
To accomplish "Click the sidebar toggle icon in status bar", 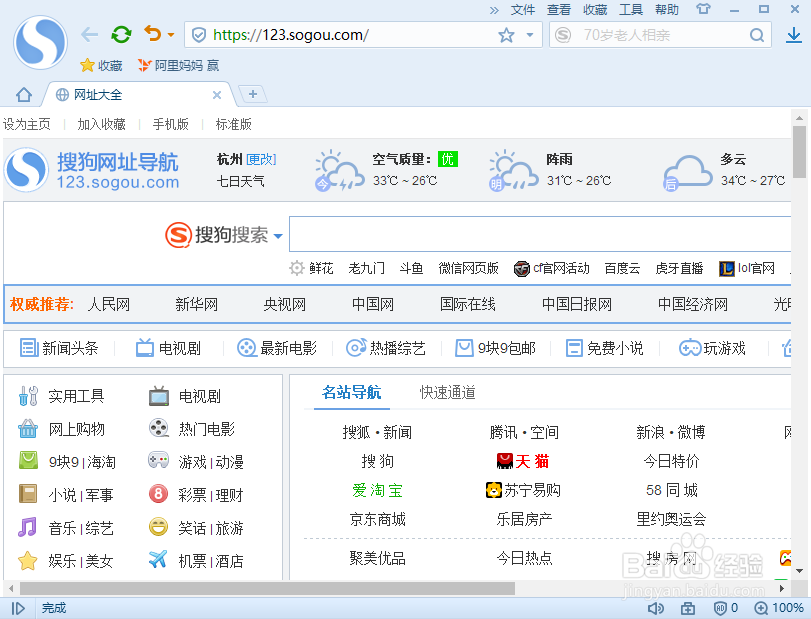I will click(x=18, y=608).
